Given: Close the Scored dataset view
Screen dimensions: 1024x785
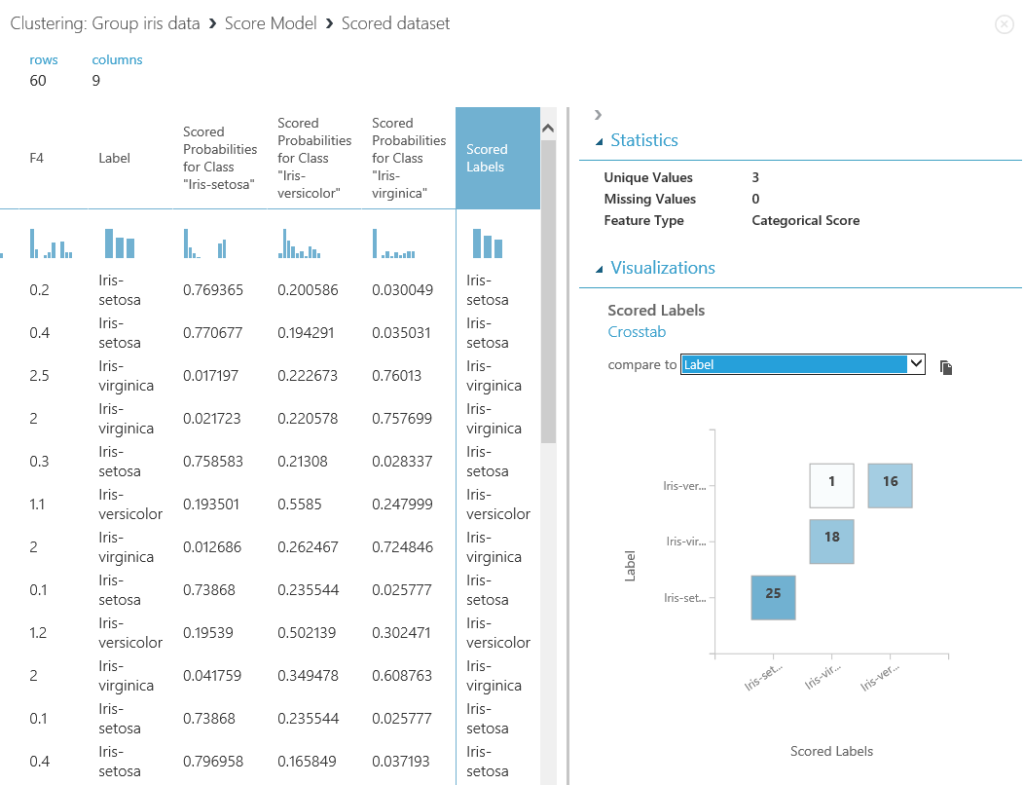Looking at the screenshot, I should pyautogui.click(x=1004, y=24).
